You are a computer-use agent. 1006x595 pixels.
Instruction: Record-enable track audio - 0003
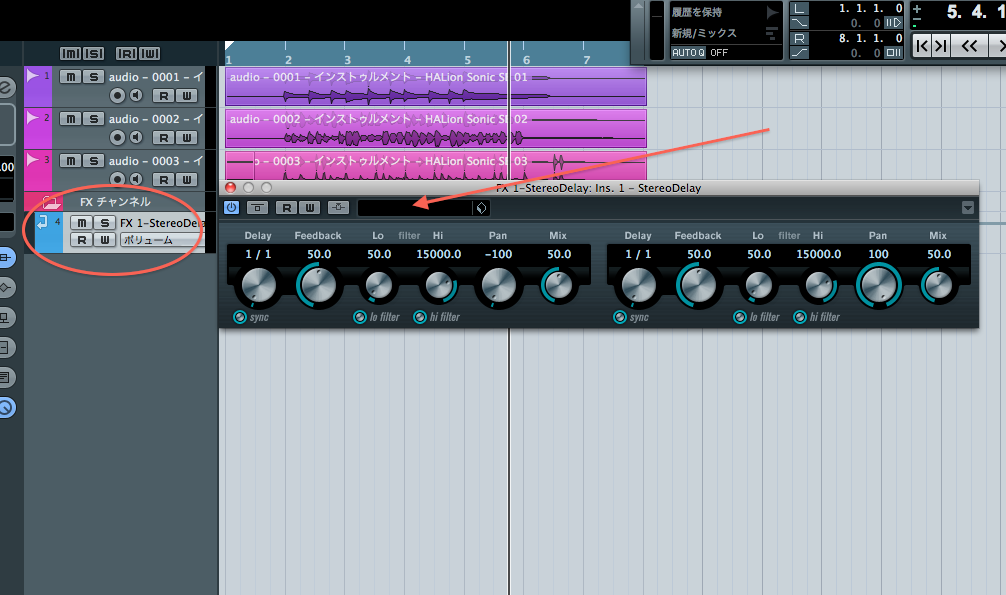point(117,179)
